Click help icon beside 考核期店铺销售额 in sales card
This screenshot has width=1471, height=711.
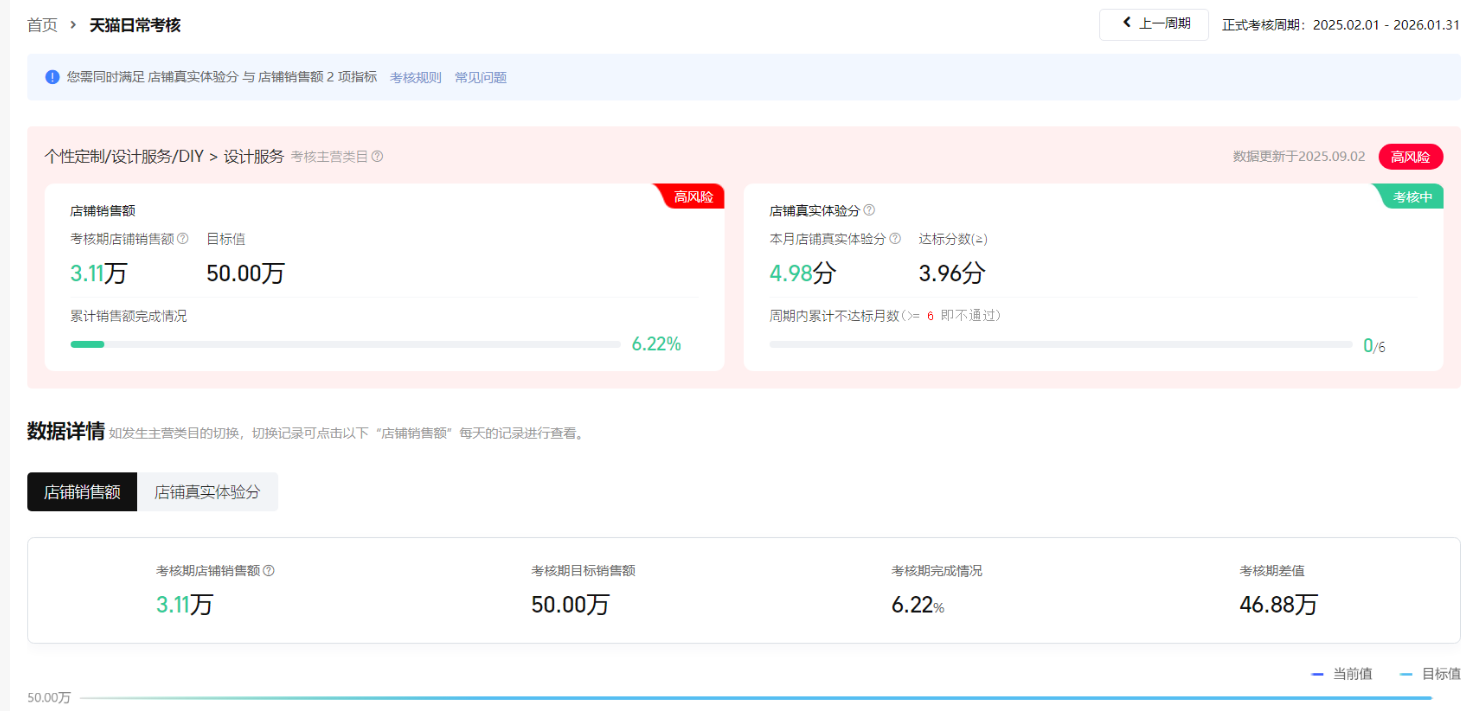tap(183, 239)
